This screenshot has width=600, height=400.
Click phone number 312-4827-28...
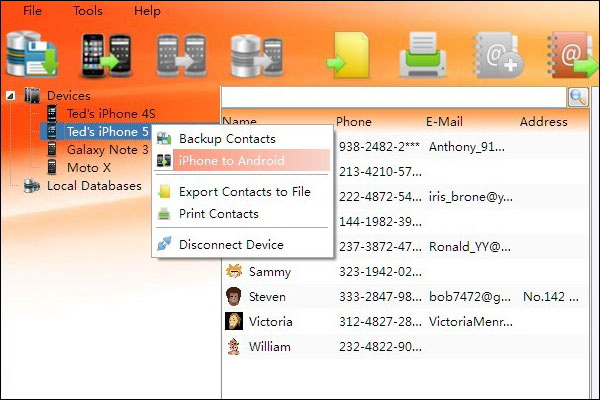[380, 322]
